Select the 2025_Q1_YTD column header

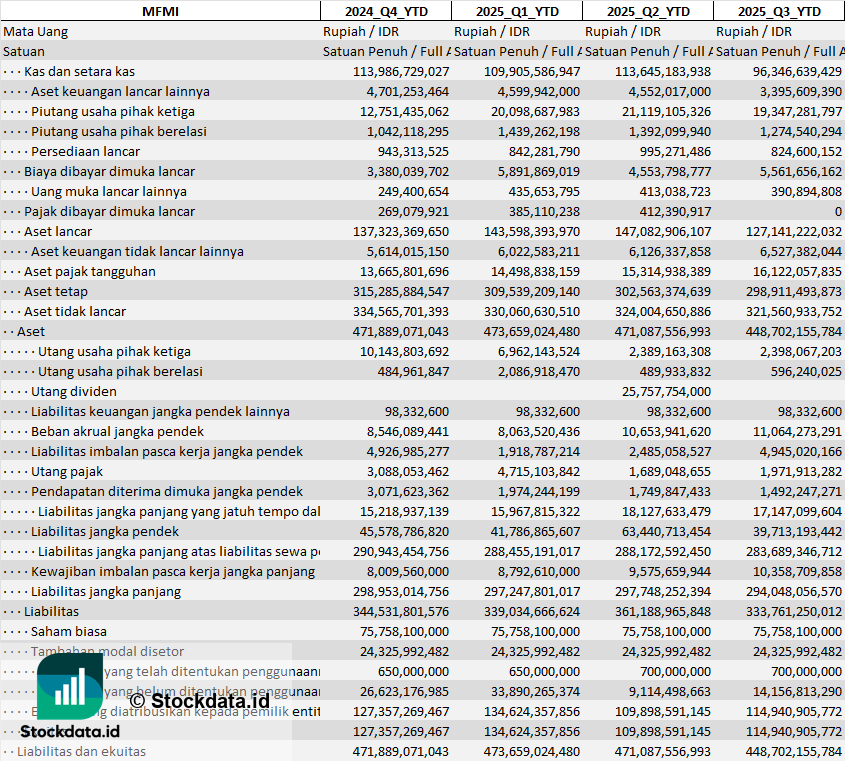coord(517,11)
